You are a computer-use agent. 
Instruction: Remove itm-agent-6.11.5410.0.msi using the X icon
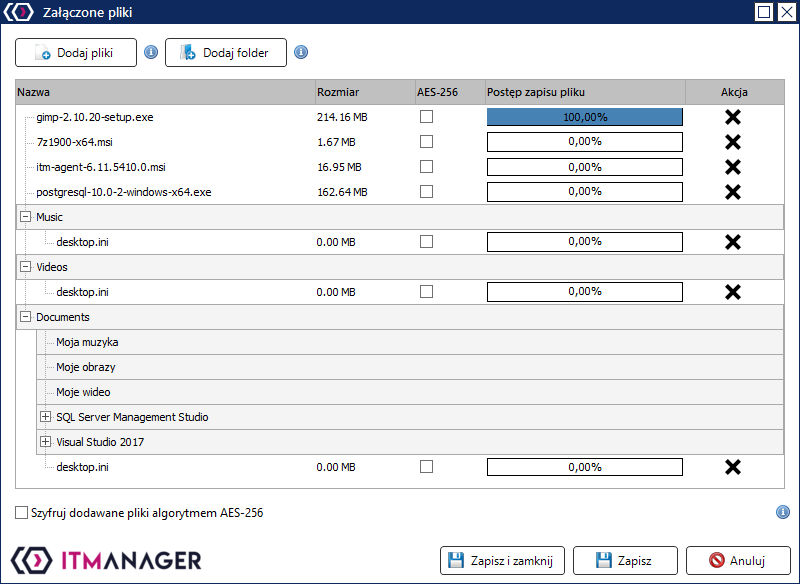tap(733, 167)
